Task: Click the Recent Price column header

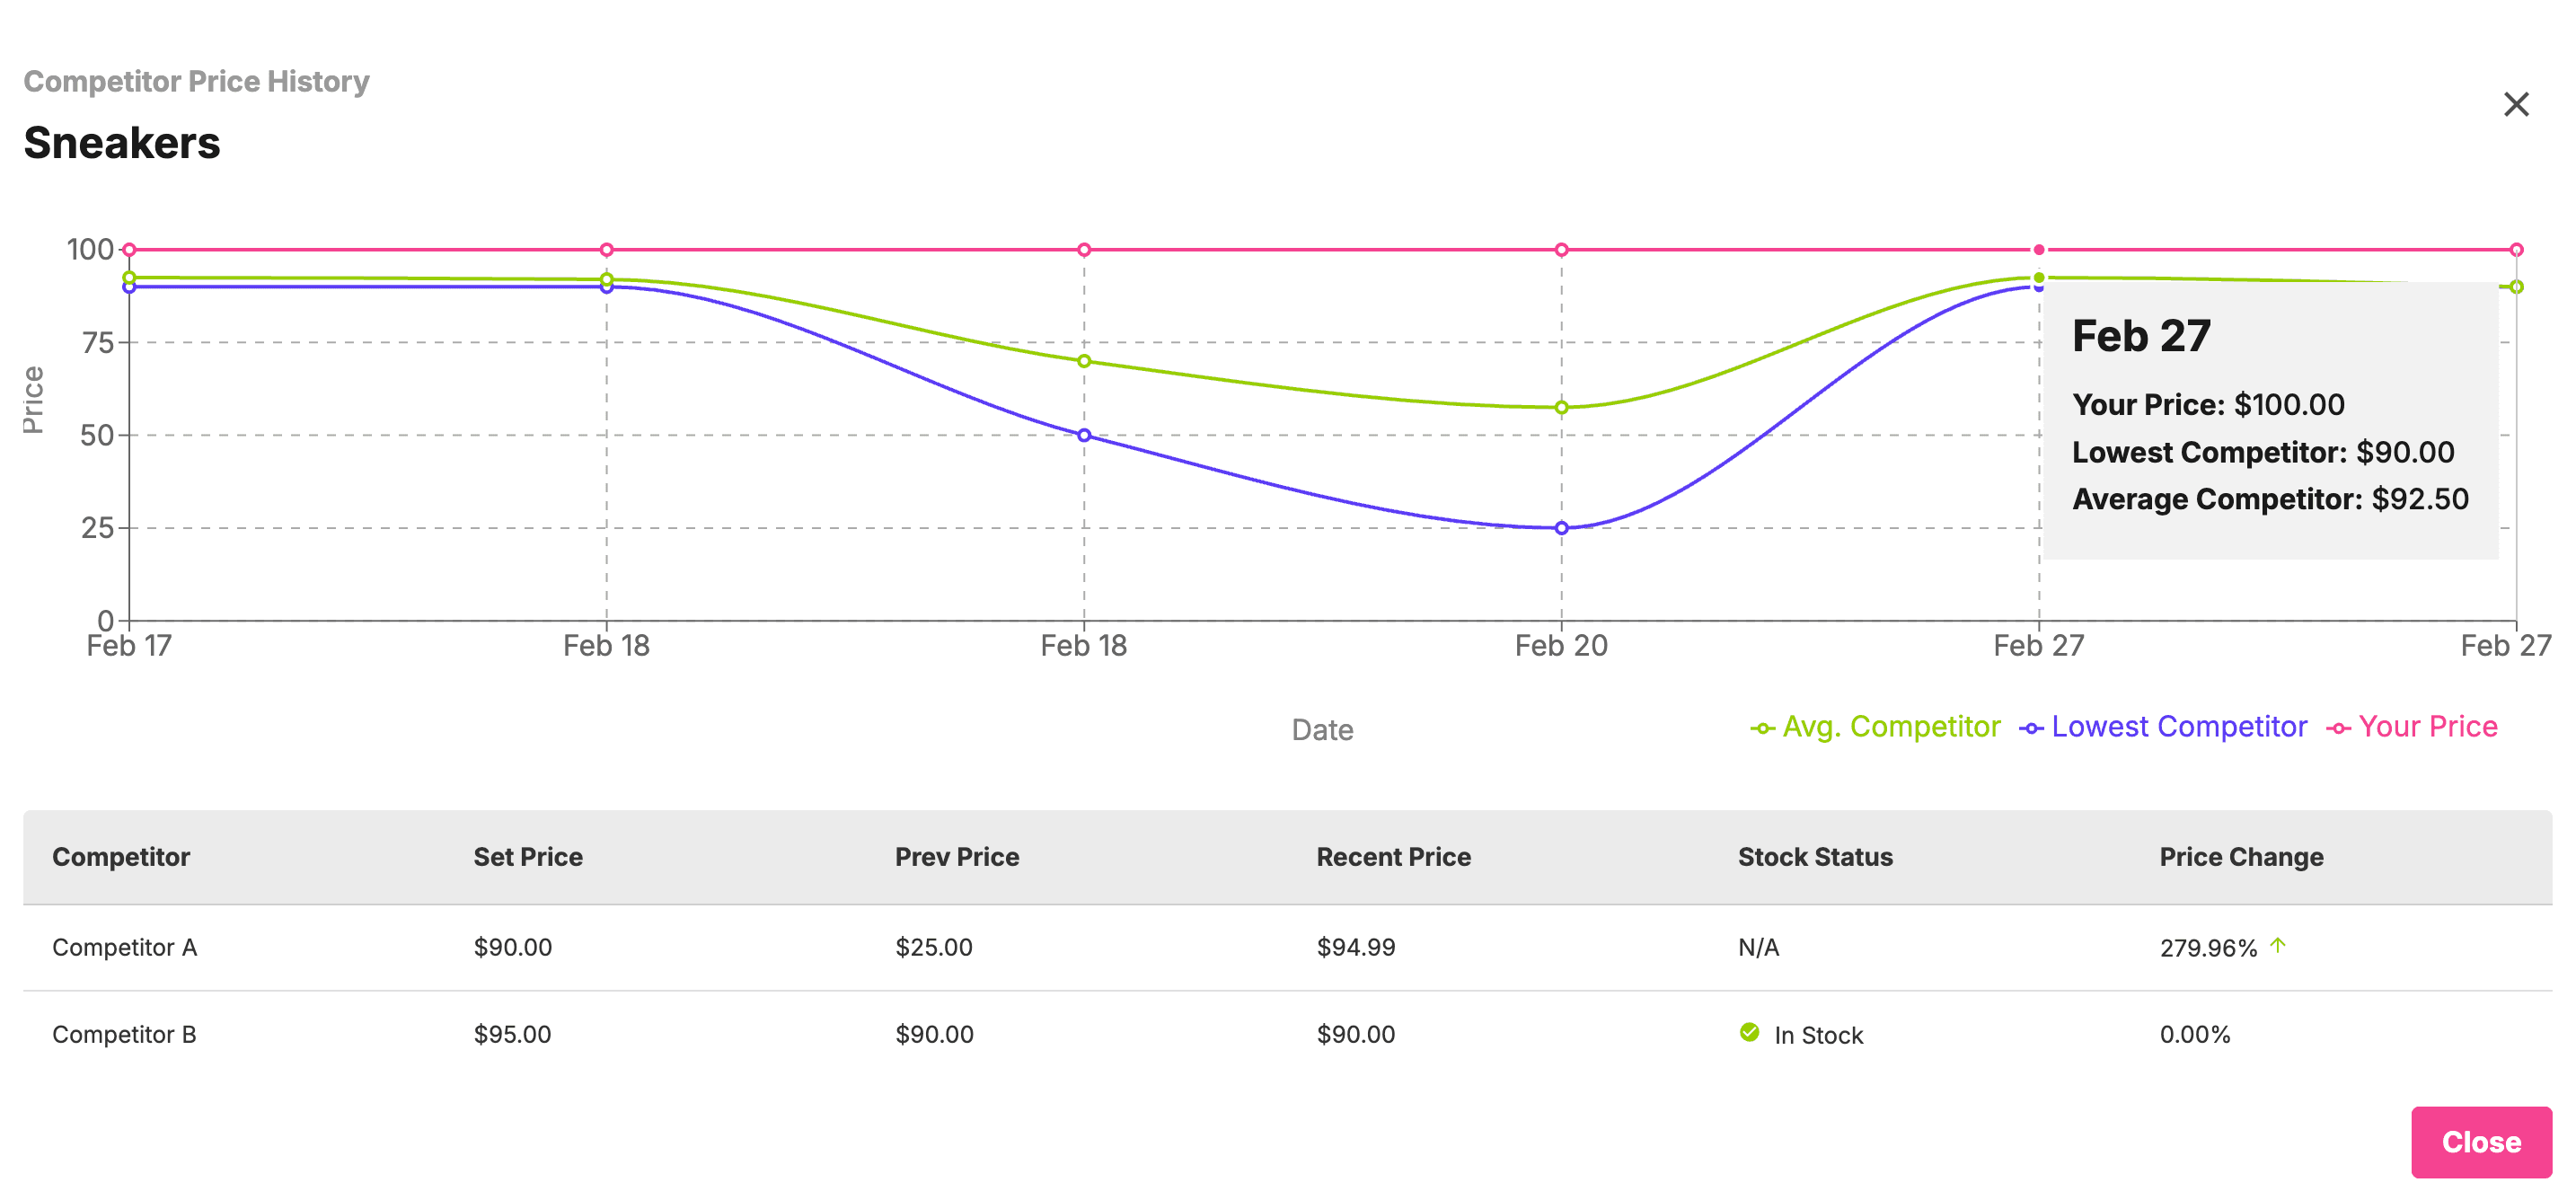Action: pos(1393,857)
